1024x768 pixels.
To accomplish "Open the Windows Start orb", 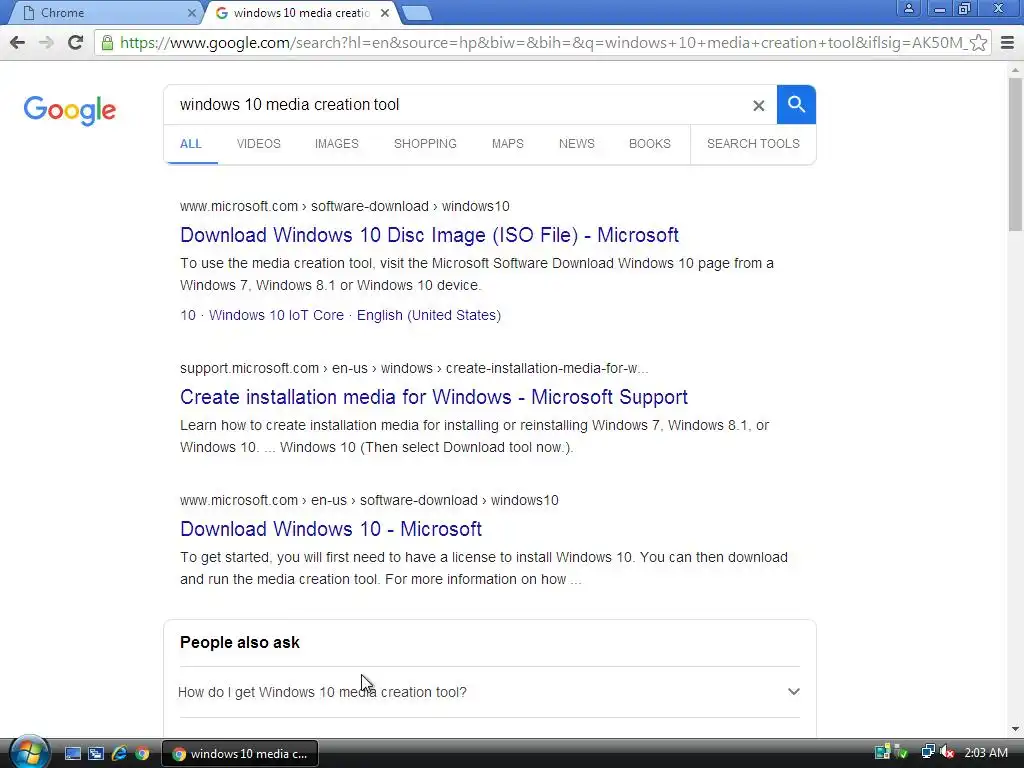I will 29,752.
